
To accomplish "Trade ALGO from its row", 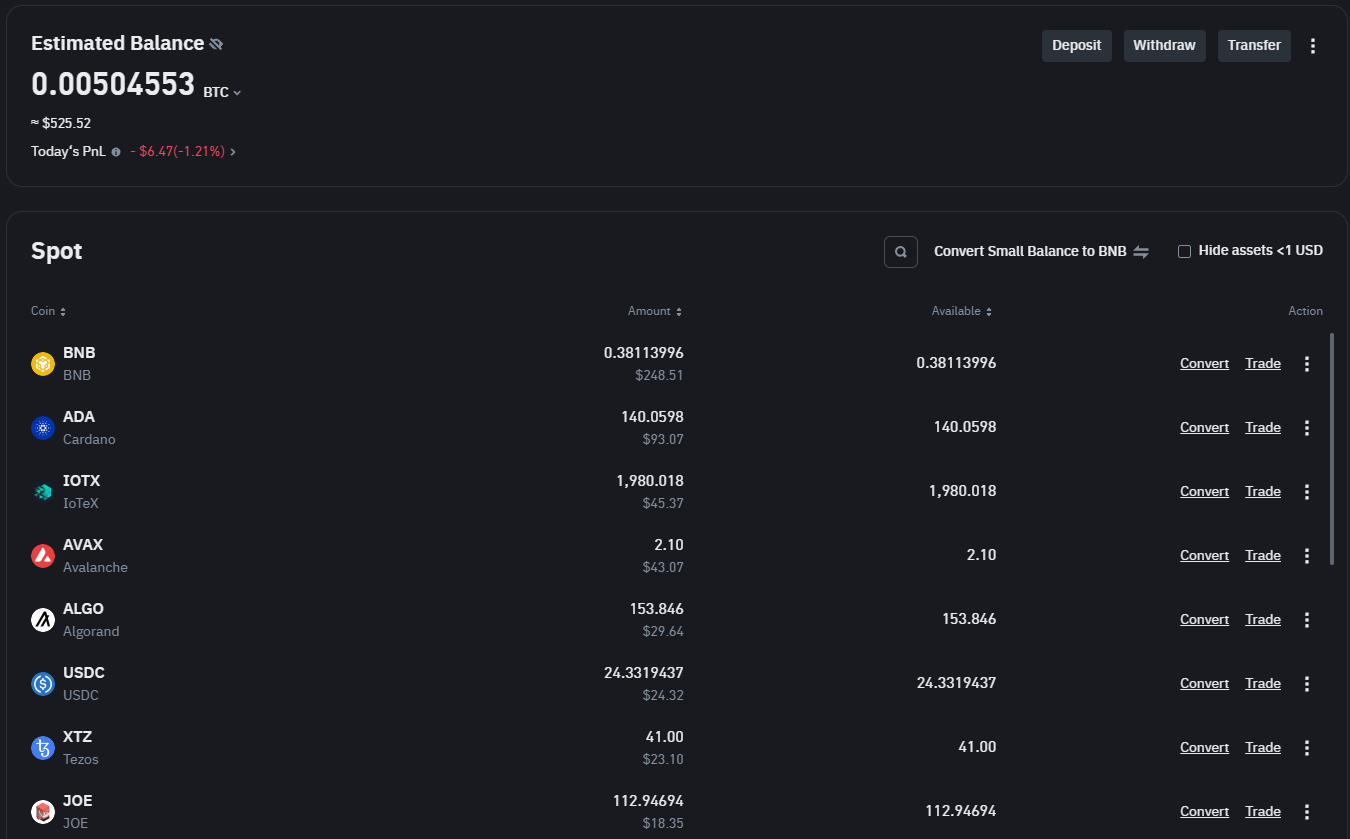I will [x=1263, y=620].
